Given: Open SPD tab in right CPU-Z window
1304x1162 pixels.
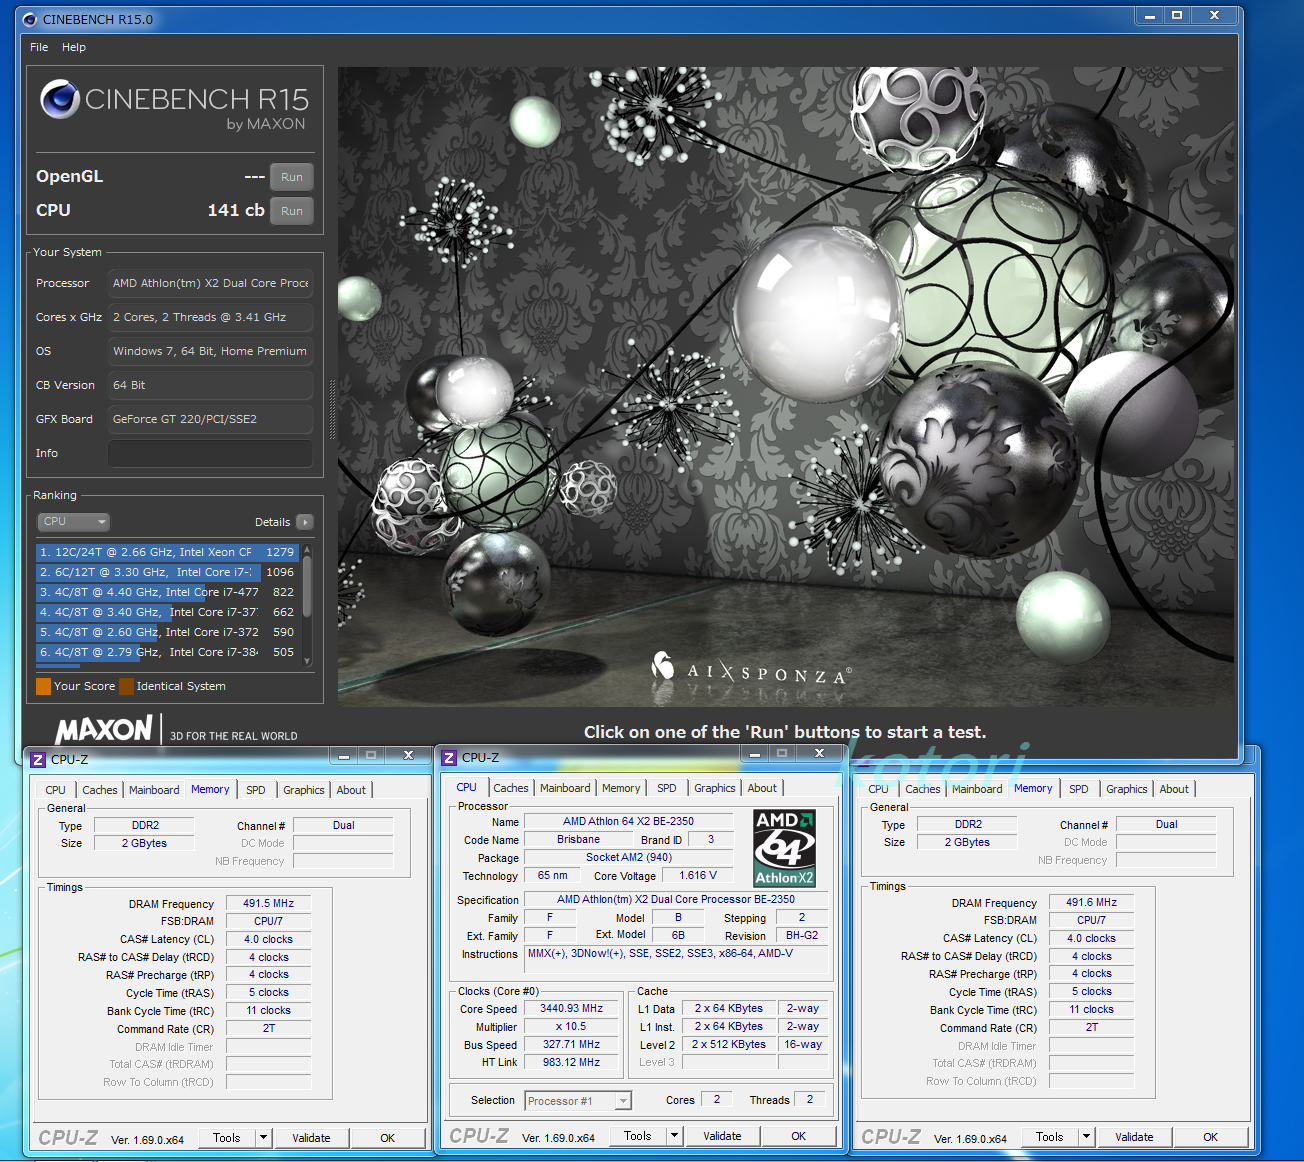Looking at the screenshot, I should [1079, 789].
